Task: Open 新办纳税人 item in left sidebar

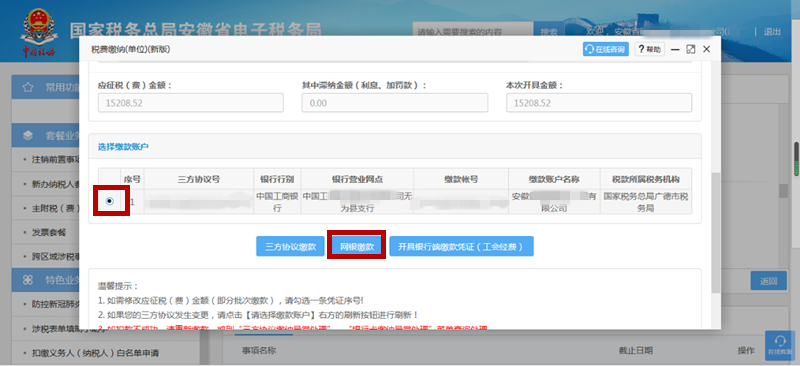Action: click(x=55, y=184)
